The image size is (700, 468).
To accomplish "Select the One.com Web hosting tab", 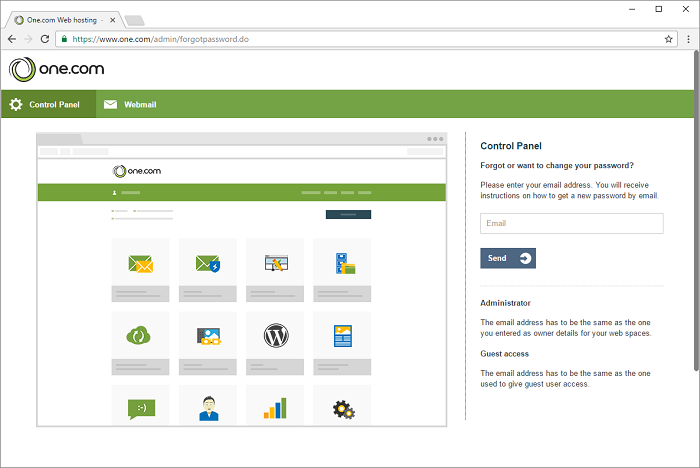I will pyautogui.click(x=62, y=20).
